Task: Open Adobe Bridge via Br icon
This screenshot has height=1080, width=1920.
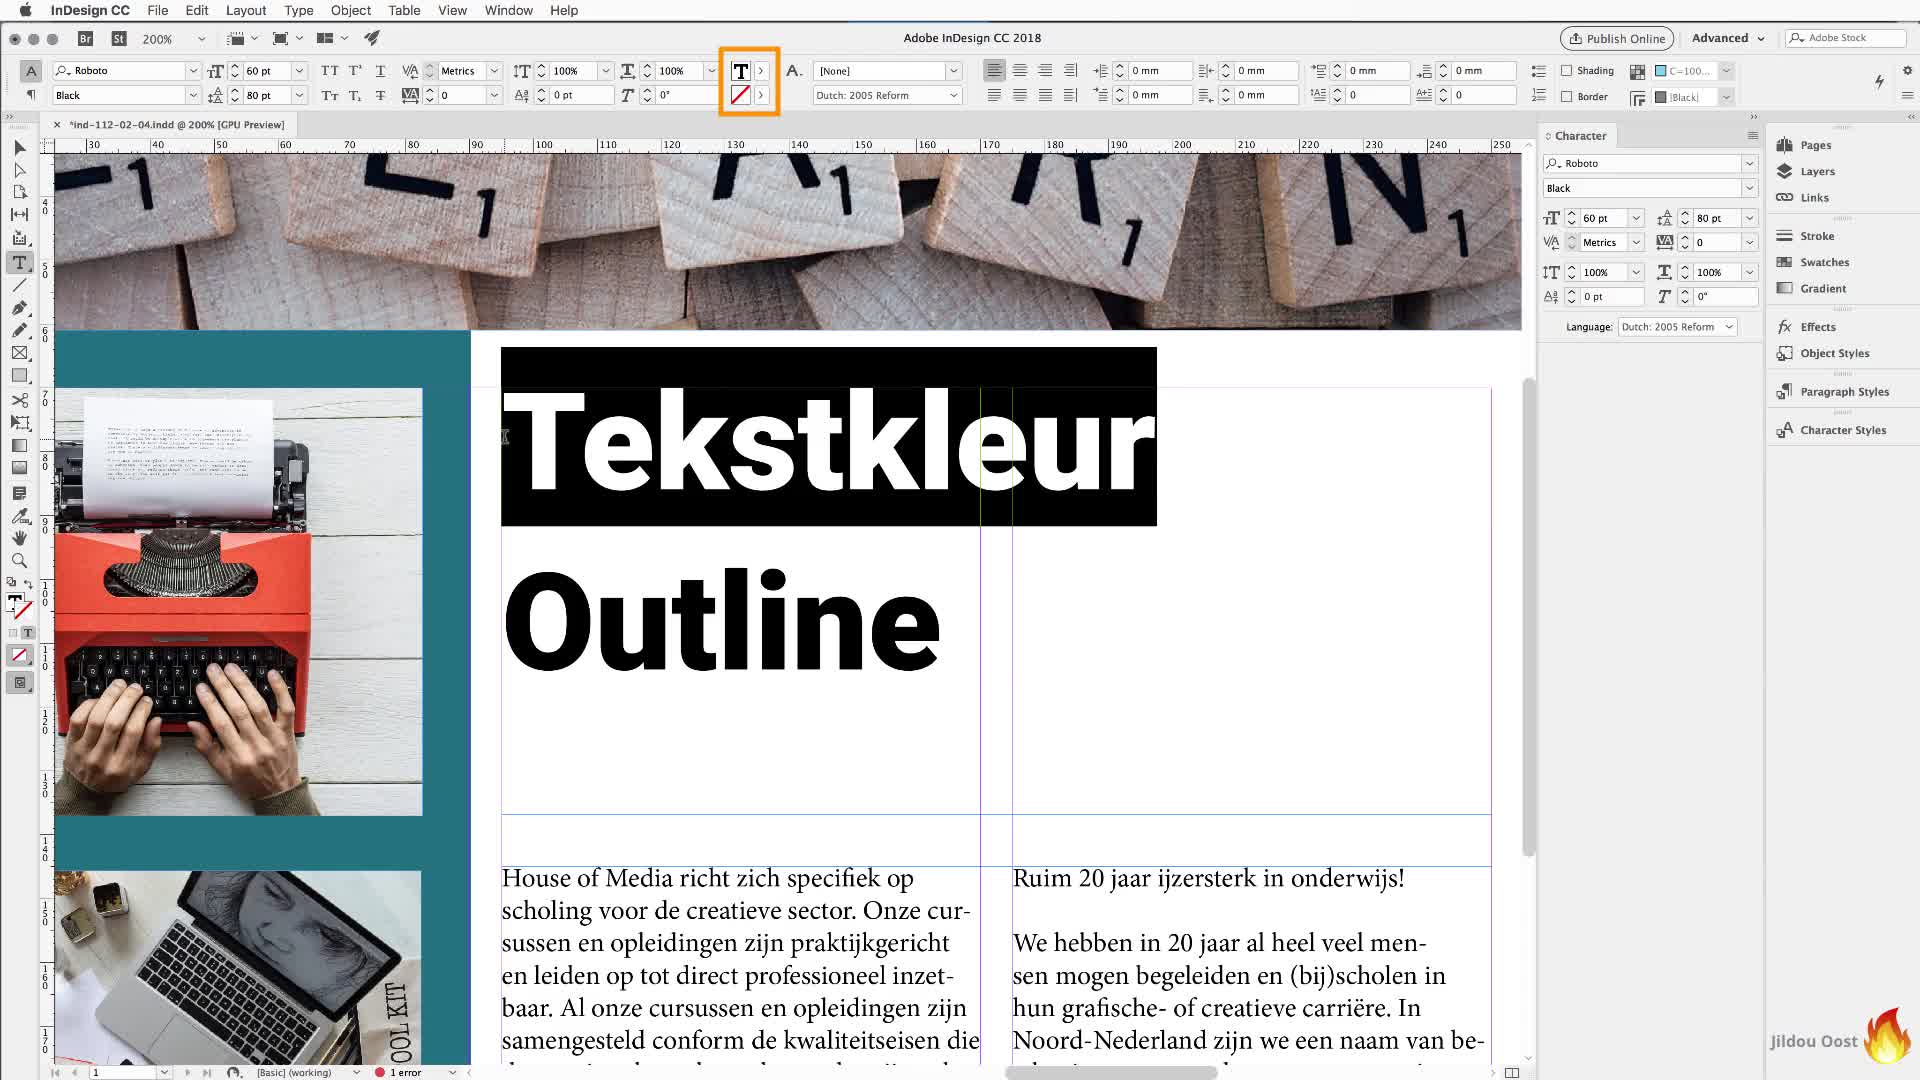Action: tap(85, 38)
